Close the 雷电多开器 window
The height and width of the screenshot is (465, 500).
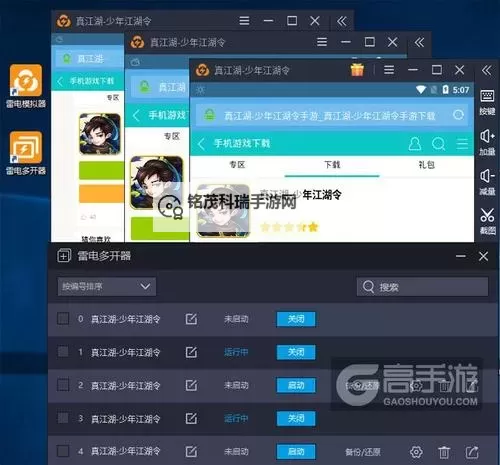[483, 256]
